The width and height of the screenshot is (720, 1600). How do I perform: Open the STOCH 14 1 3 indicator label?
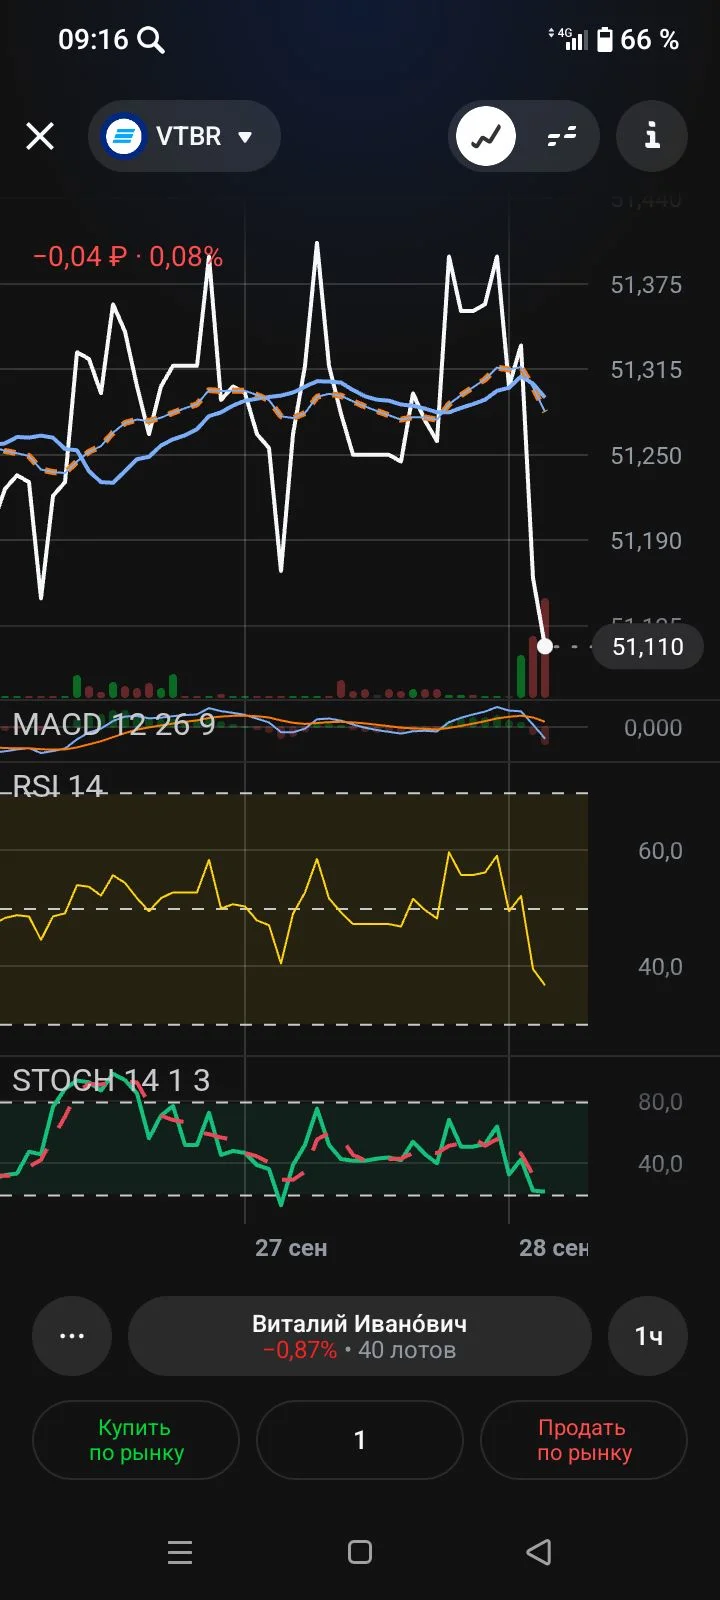point(111,1080)
